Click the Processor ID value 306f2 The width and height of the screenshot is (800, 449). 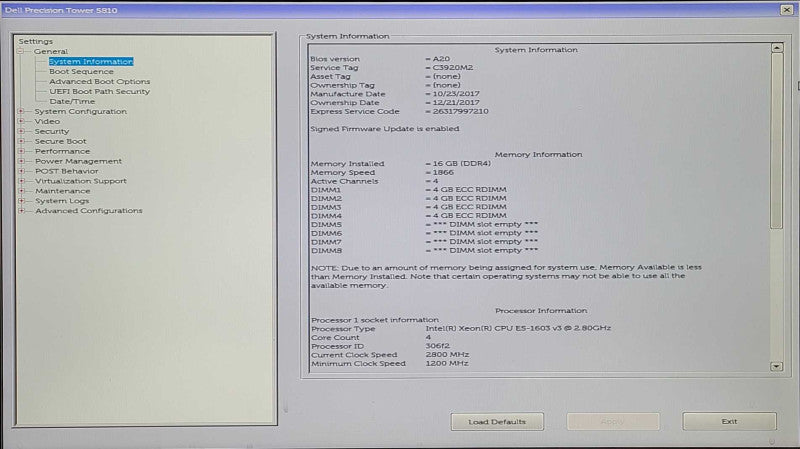(x=437, y=346)
